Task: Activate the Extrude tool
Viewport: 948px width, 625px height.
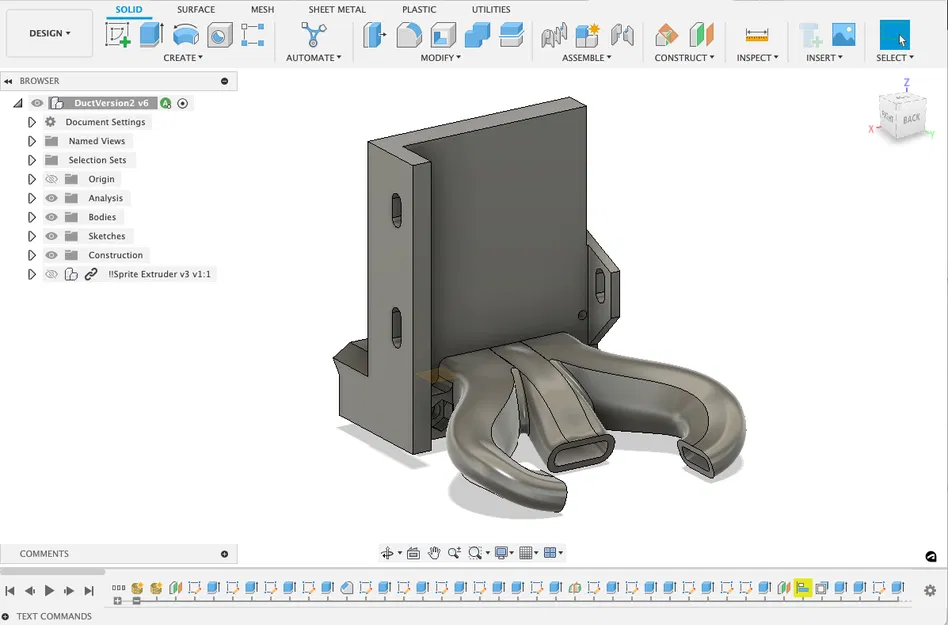Action: pyautogui.click(x=150, y=34)
